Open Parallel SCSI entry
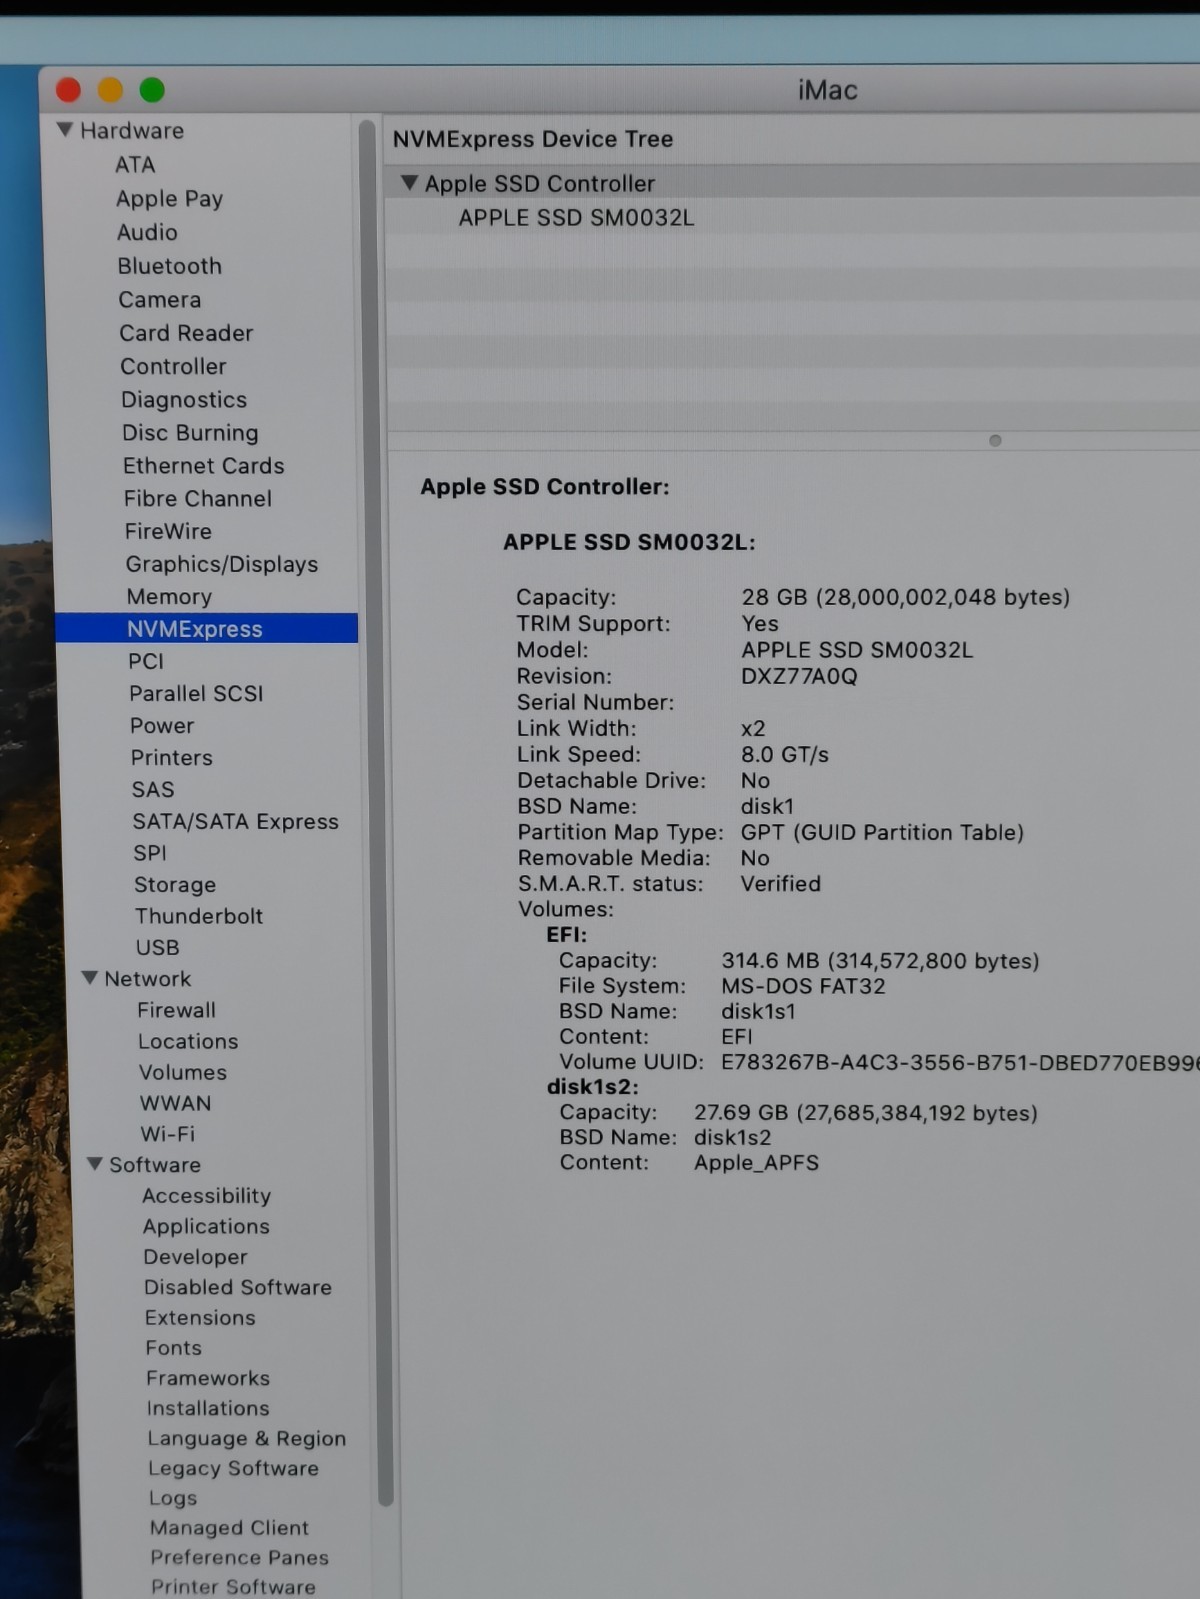 196,693
